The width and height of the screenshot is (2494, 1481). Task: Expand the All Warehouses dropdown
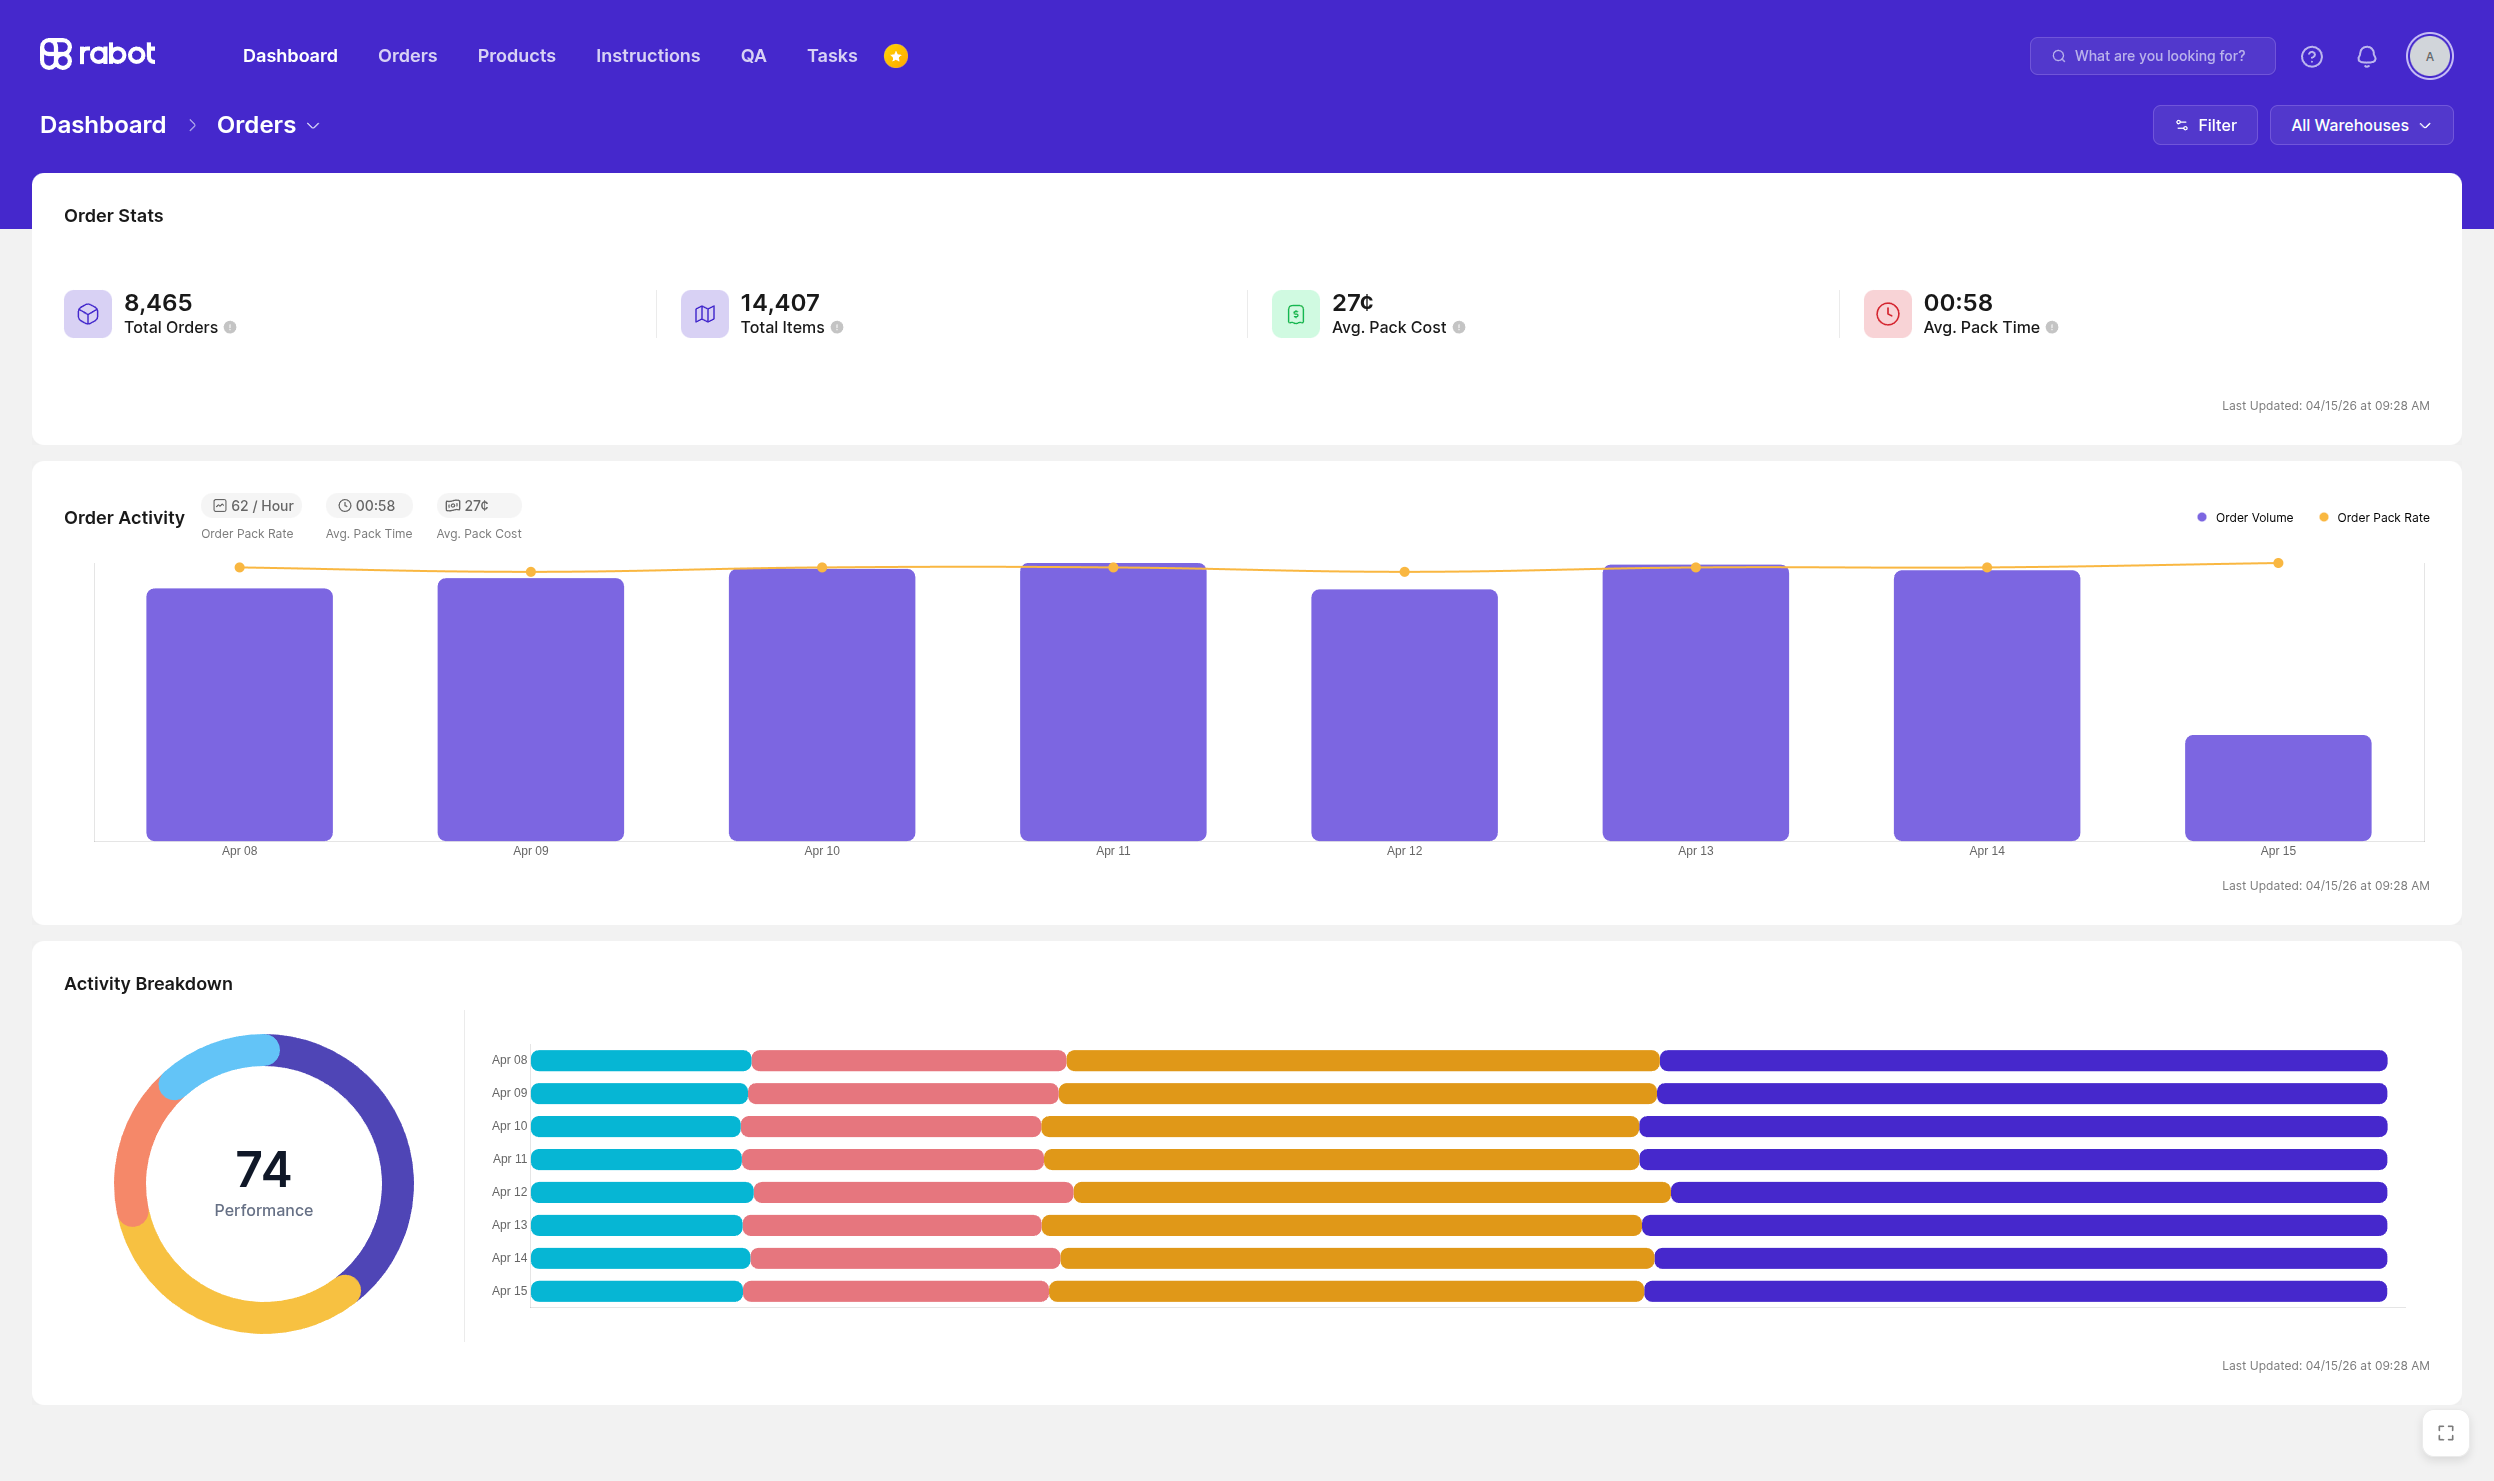[x=2361, y=125]
